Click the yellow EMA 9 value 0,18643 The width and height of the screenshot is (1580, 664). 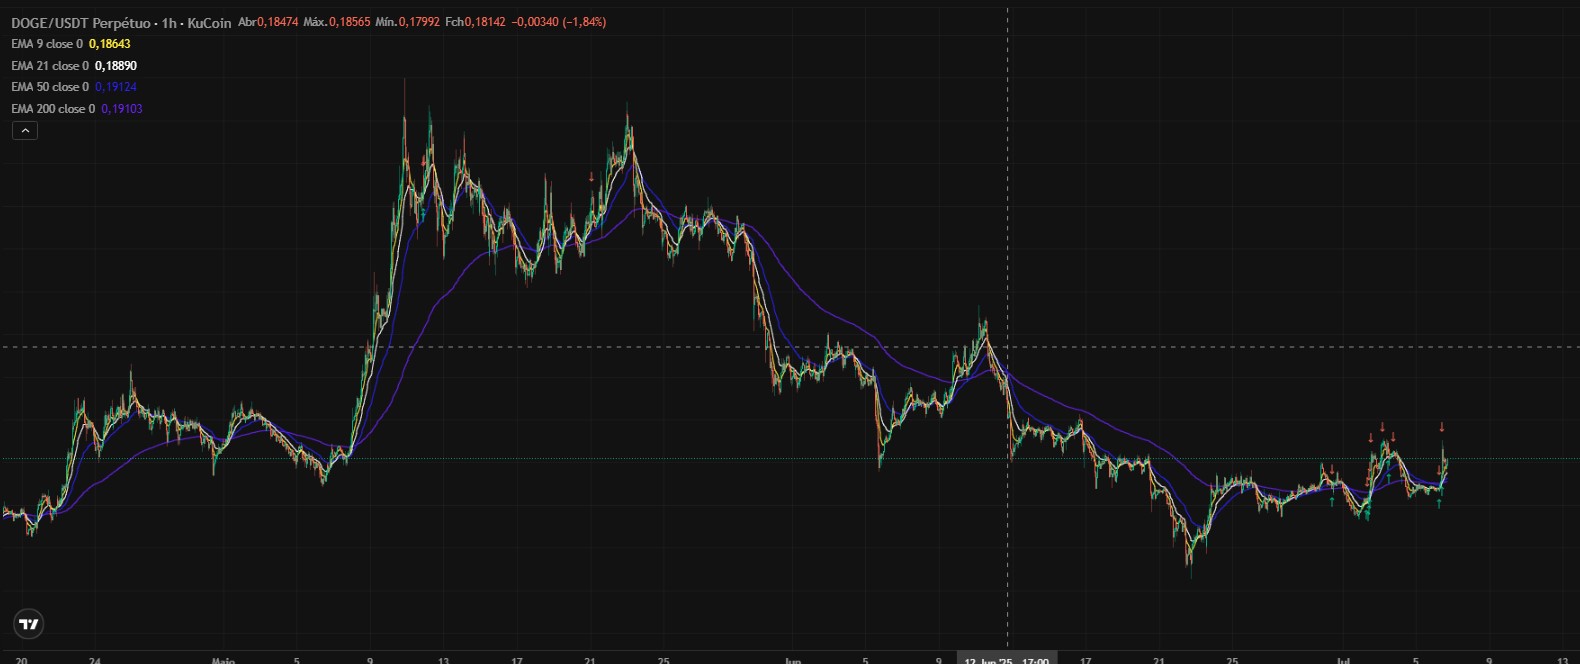[x=110, y=44]
